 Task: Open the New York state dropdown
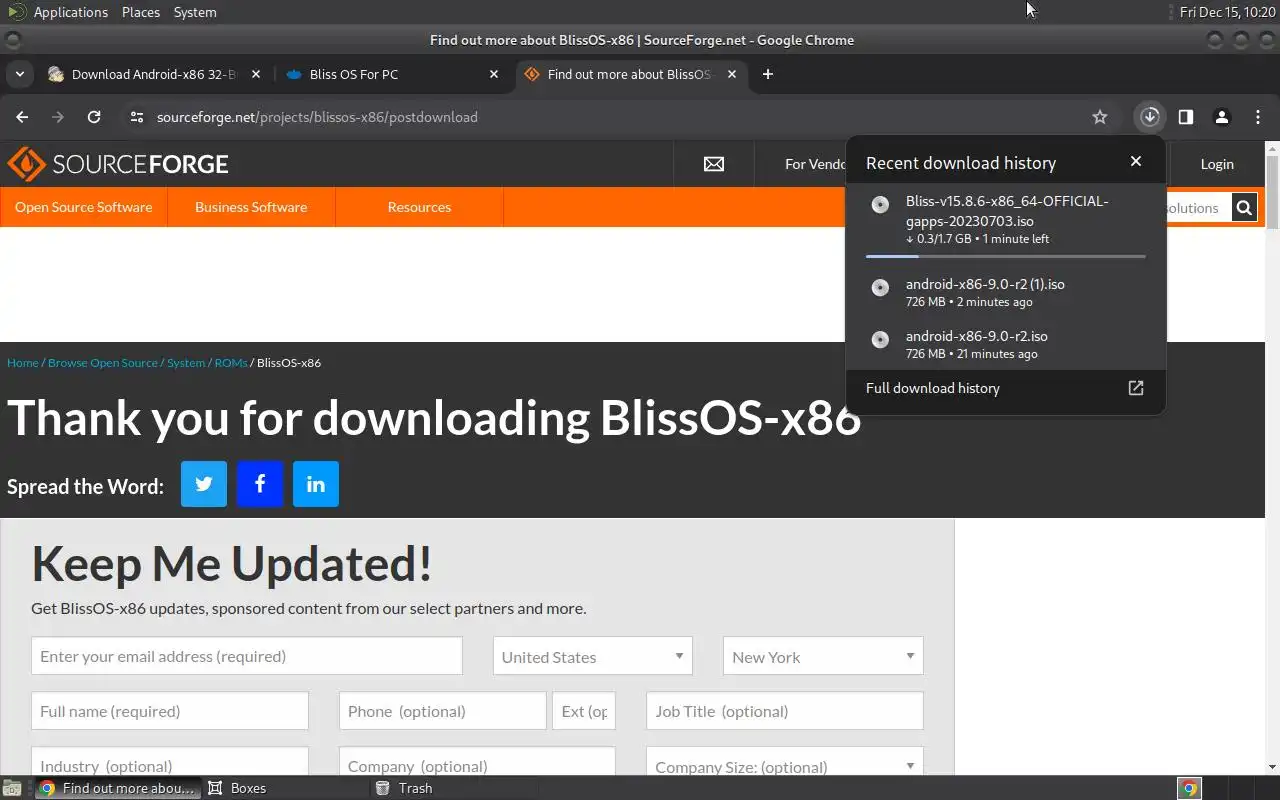(823, 656)
